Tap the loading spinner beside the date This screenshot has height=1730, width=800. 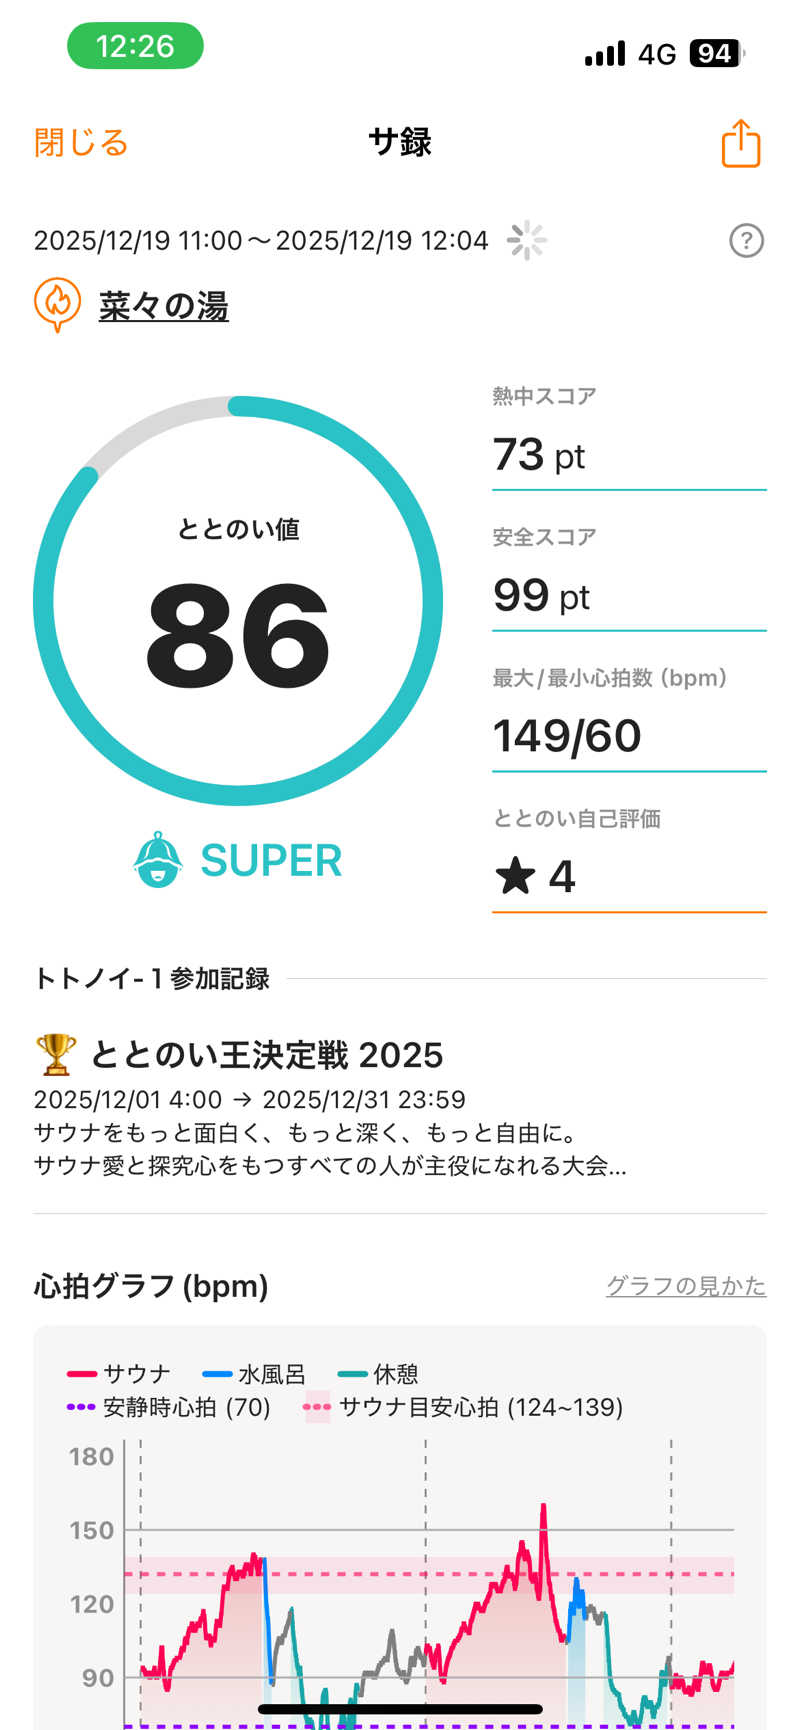point(527,241)
